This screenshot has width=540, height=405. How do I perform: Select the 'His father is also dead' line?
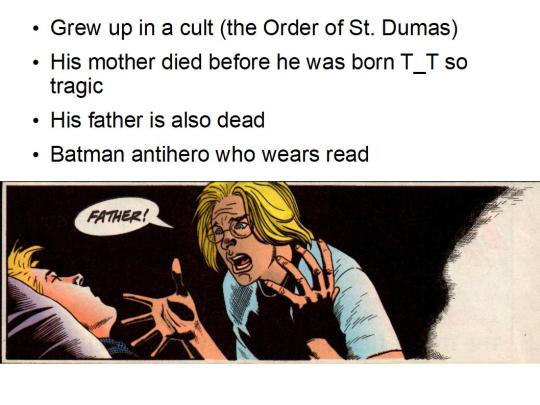click(157, 120)
